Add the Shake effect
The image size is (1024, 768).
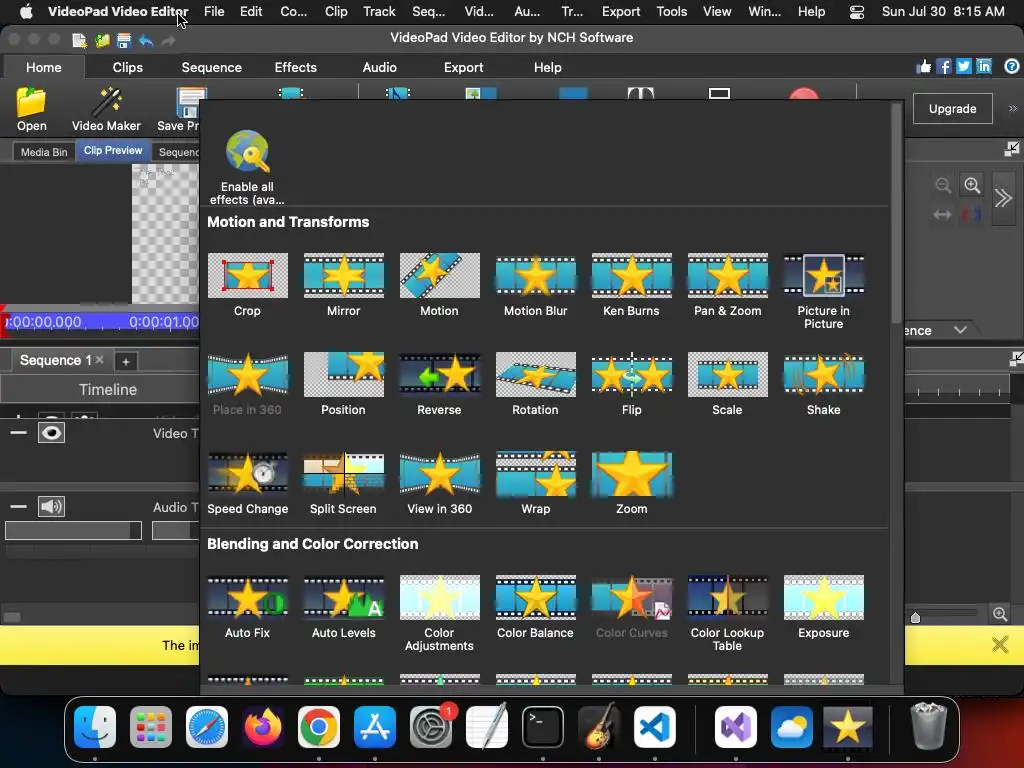[x=824, y=384]
